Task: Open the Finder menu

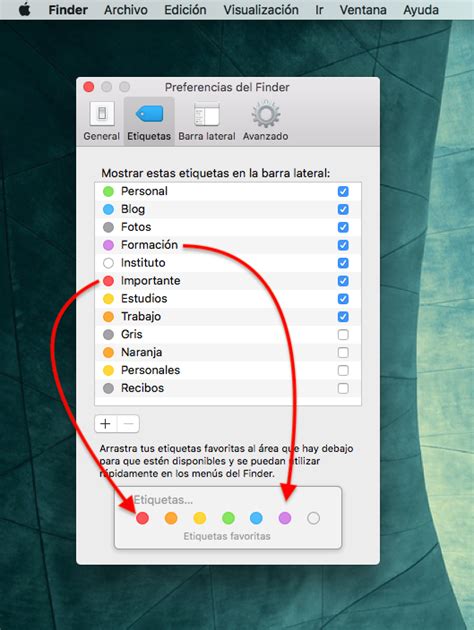Action: pos(68,10)
